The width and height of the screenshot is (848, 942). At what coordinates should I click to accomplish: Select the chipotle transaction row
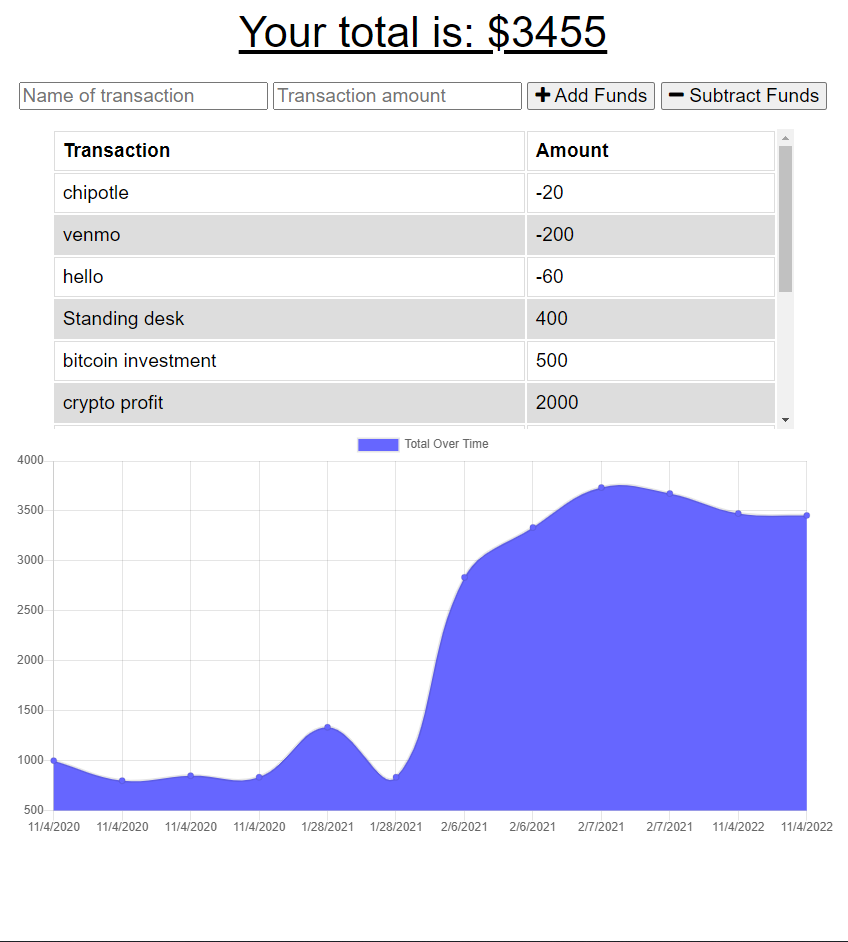(x=289, y=193)
